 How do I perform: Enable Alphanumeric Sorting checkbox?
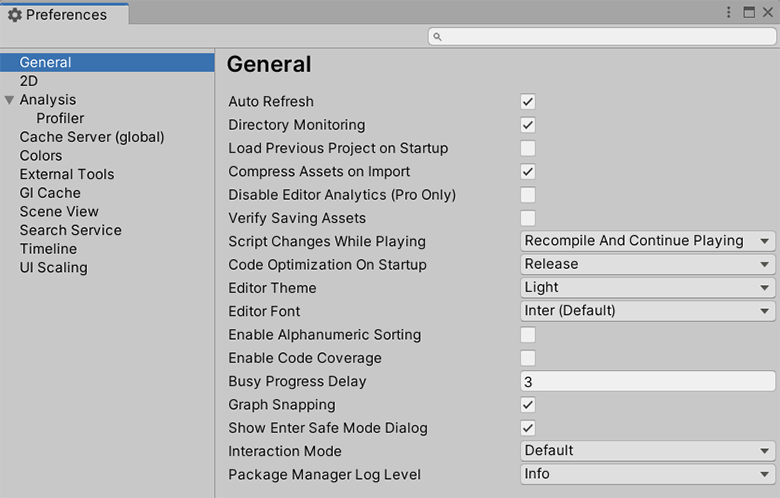[x=527, y=335]
